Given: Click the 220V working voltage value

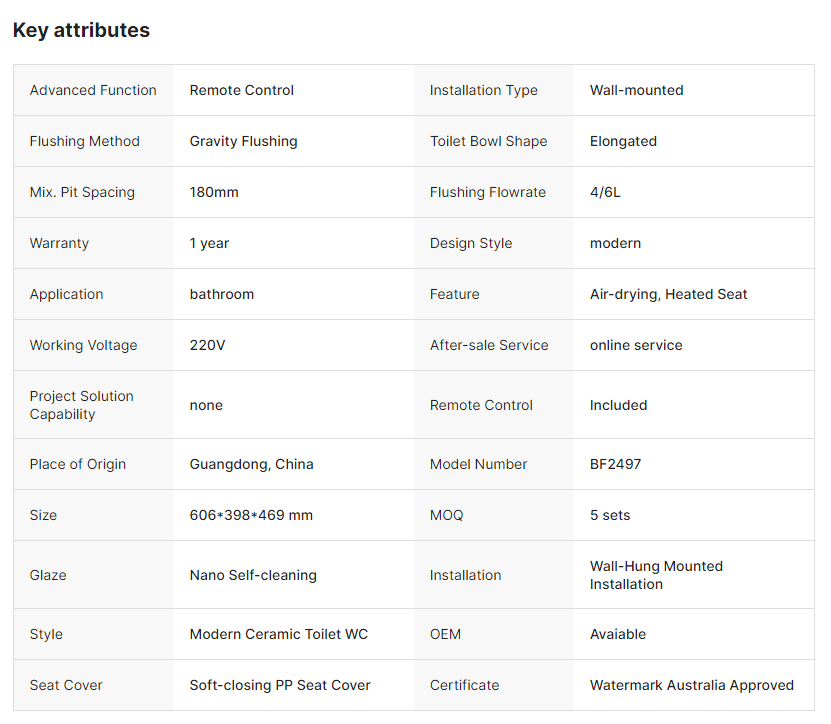Looking at the screenshot, I should coord(207,345).
